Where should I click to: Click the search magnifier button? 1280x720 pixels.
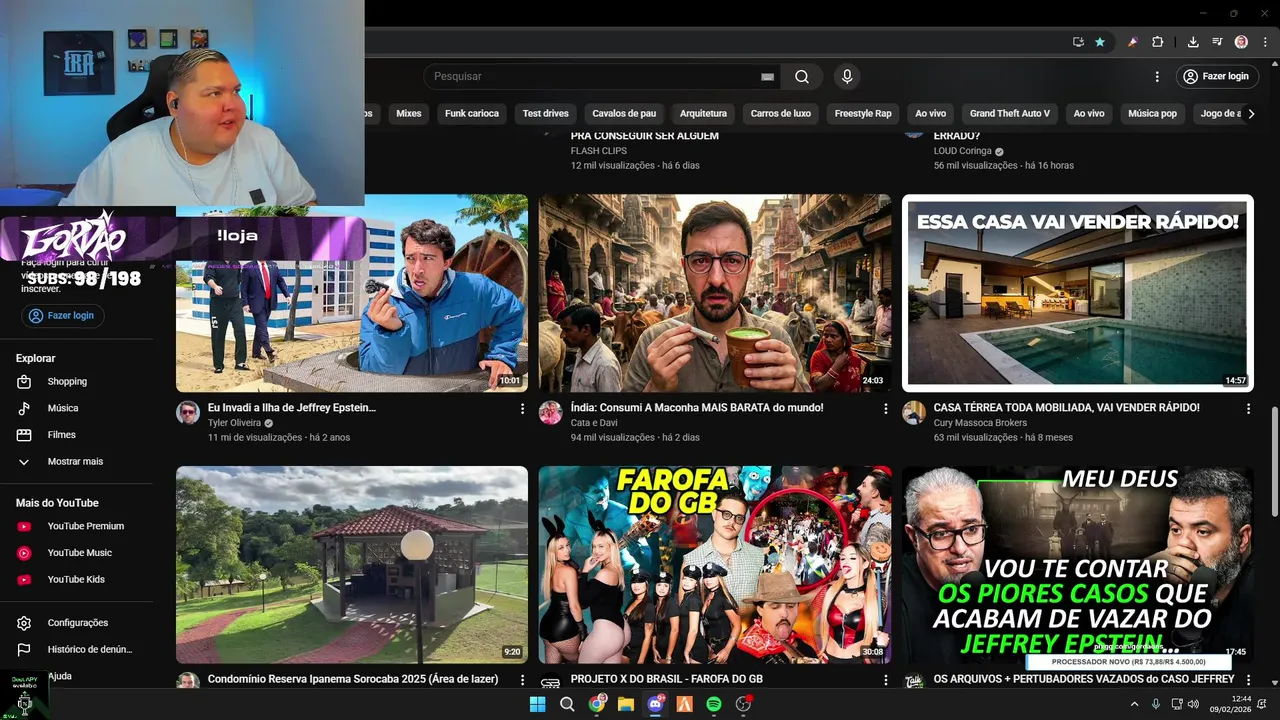tap(802, 77)
